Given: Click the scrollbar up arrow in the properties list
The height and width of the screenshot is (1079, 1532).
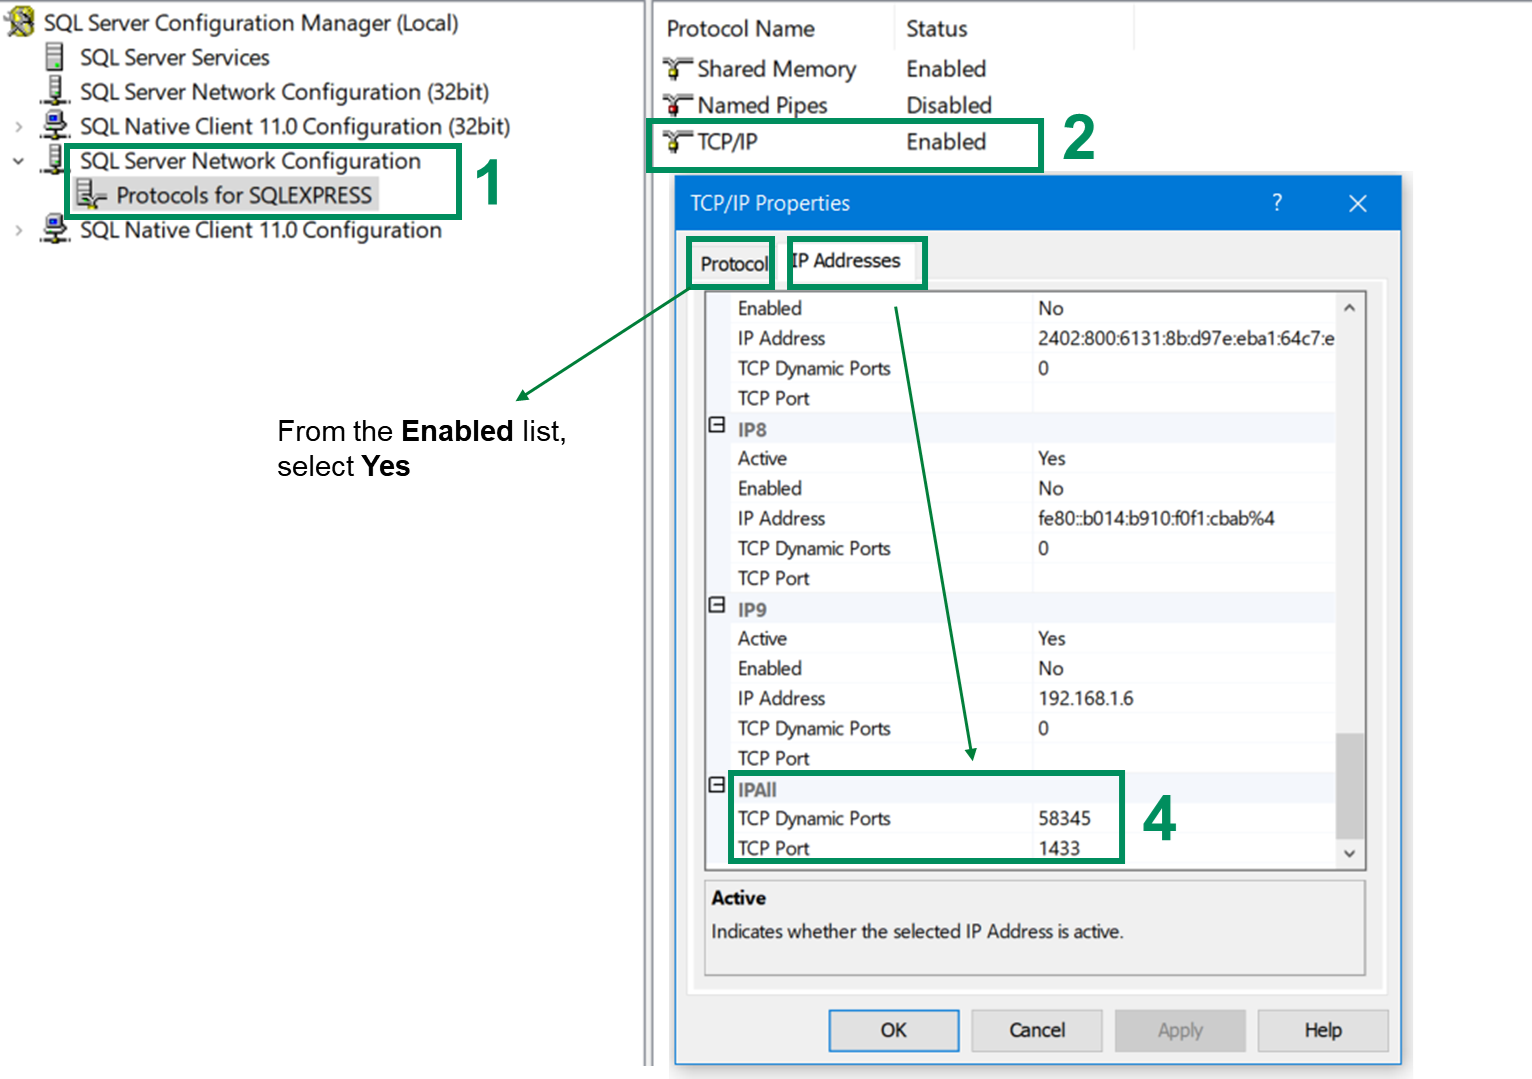Looking at the screenshot, I should tap(1350, 308).
